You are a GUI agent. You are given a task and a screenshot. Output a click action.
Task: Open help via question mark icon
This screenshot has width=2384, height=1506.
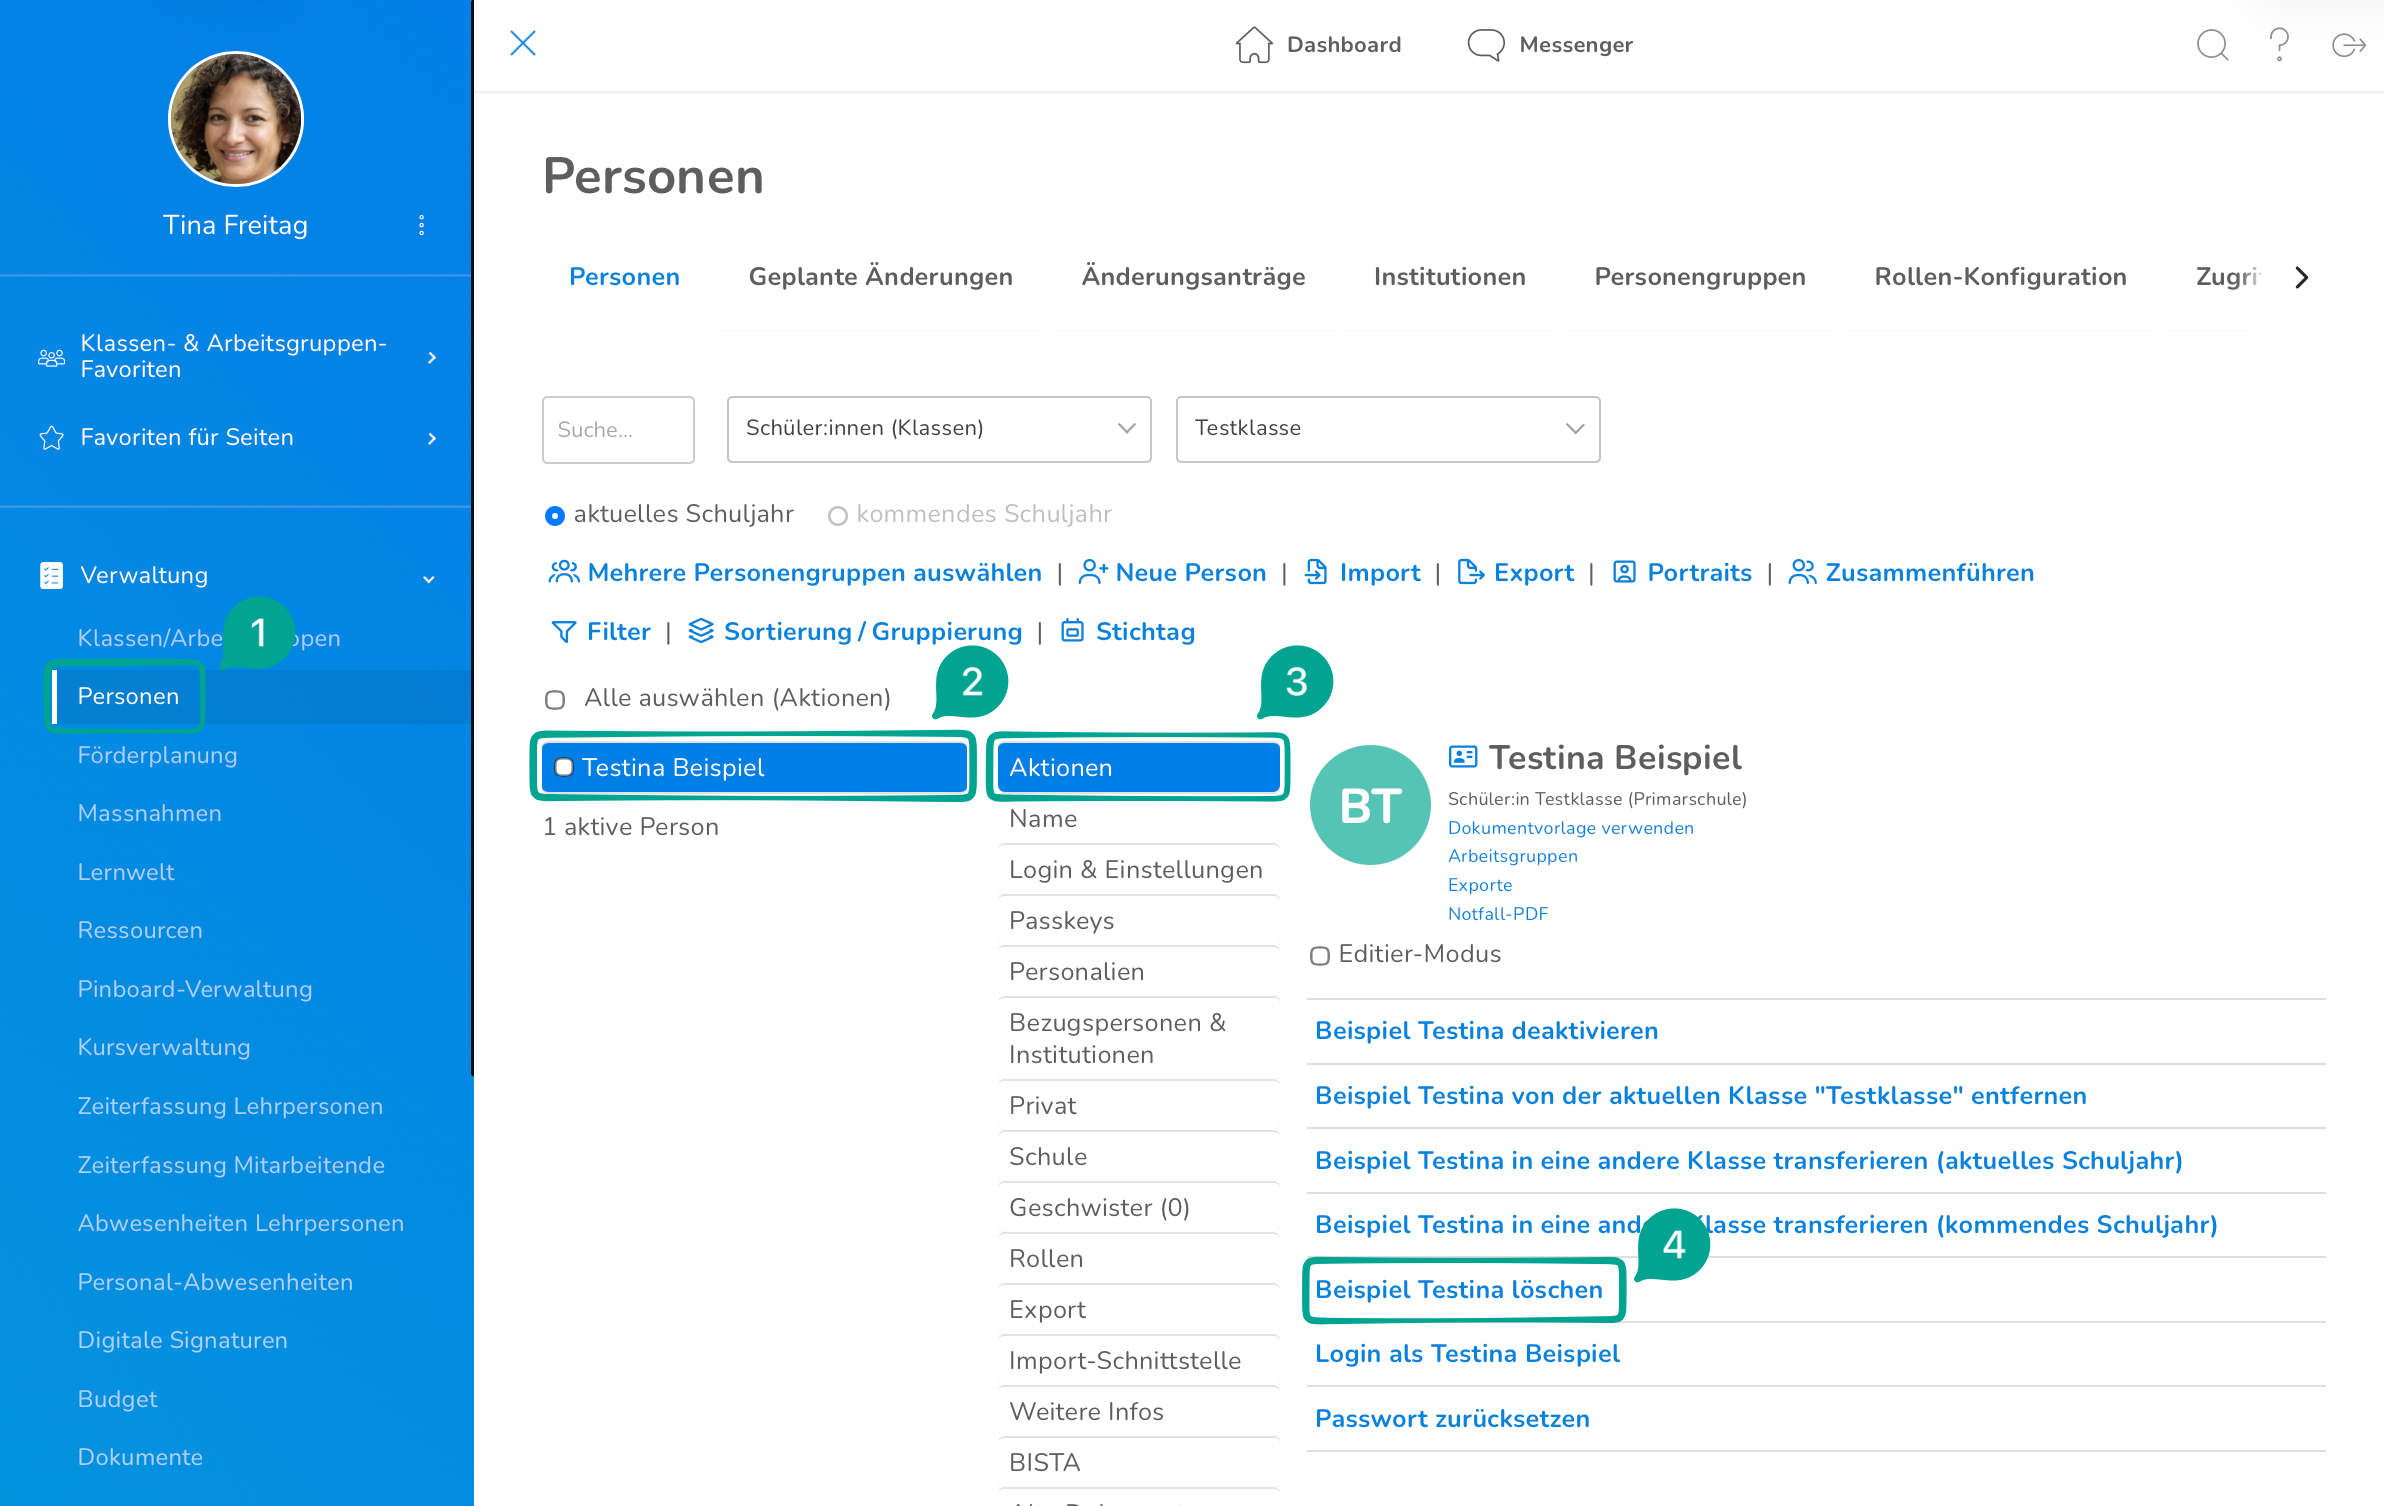click(x=2279, y=45)
